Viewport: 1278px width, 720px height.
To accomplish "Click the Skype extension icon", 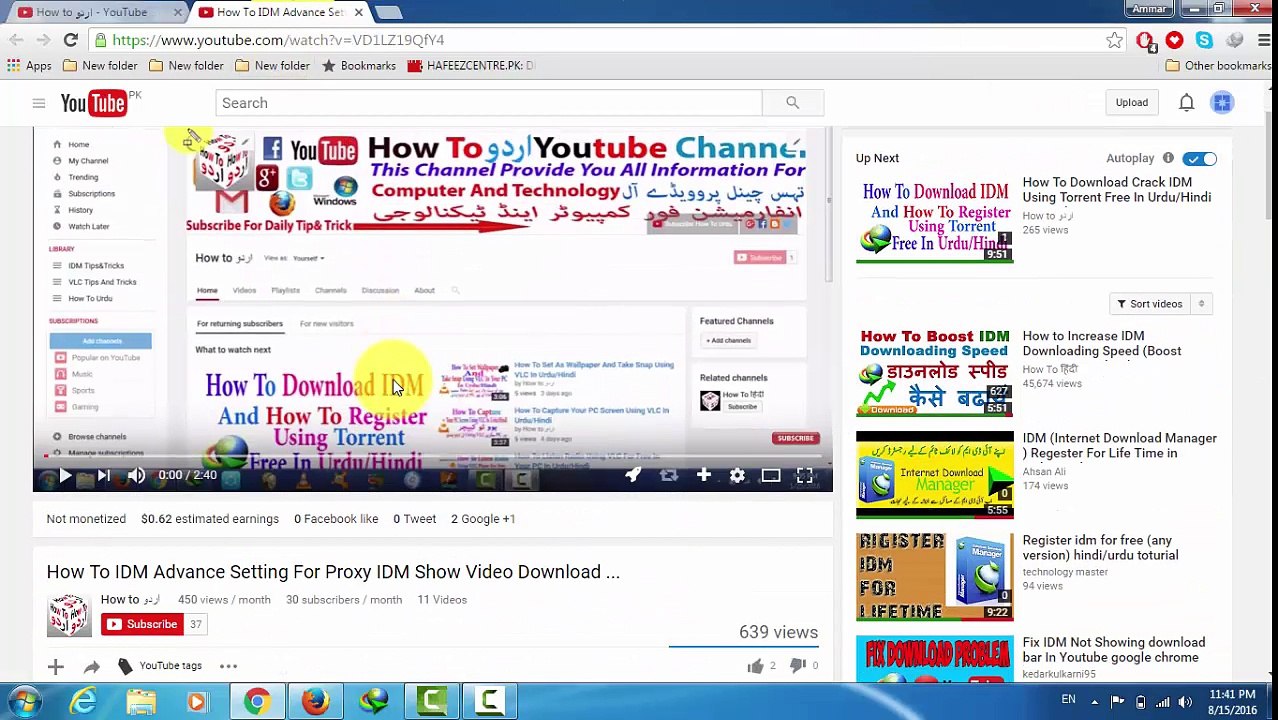I will coord(1204,40).
